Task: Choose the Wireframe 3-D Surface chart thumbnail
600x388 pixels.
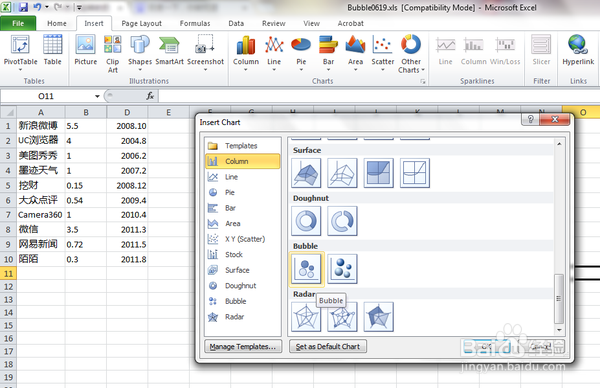Action: click(x=342, y=173)
